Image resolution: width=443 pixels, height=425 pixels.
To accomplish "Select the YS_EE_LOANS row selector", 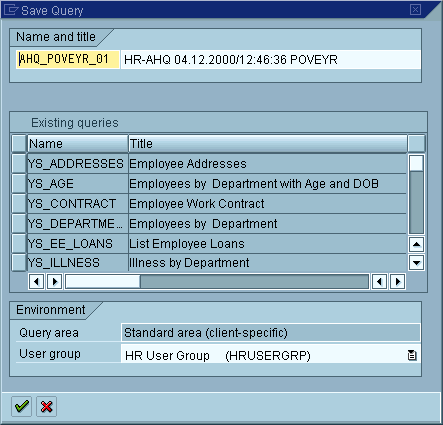I will pos(19,244).
